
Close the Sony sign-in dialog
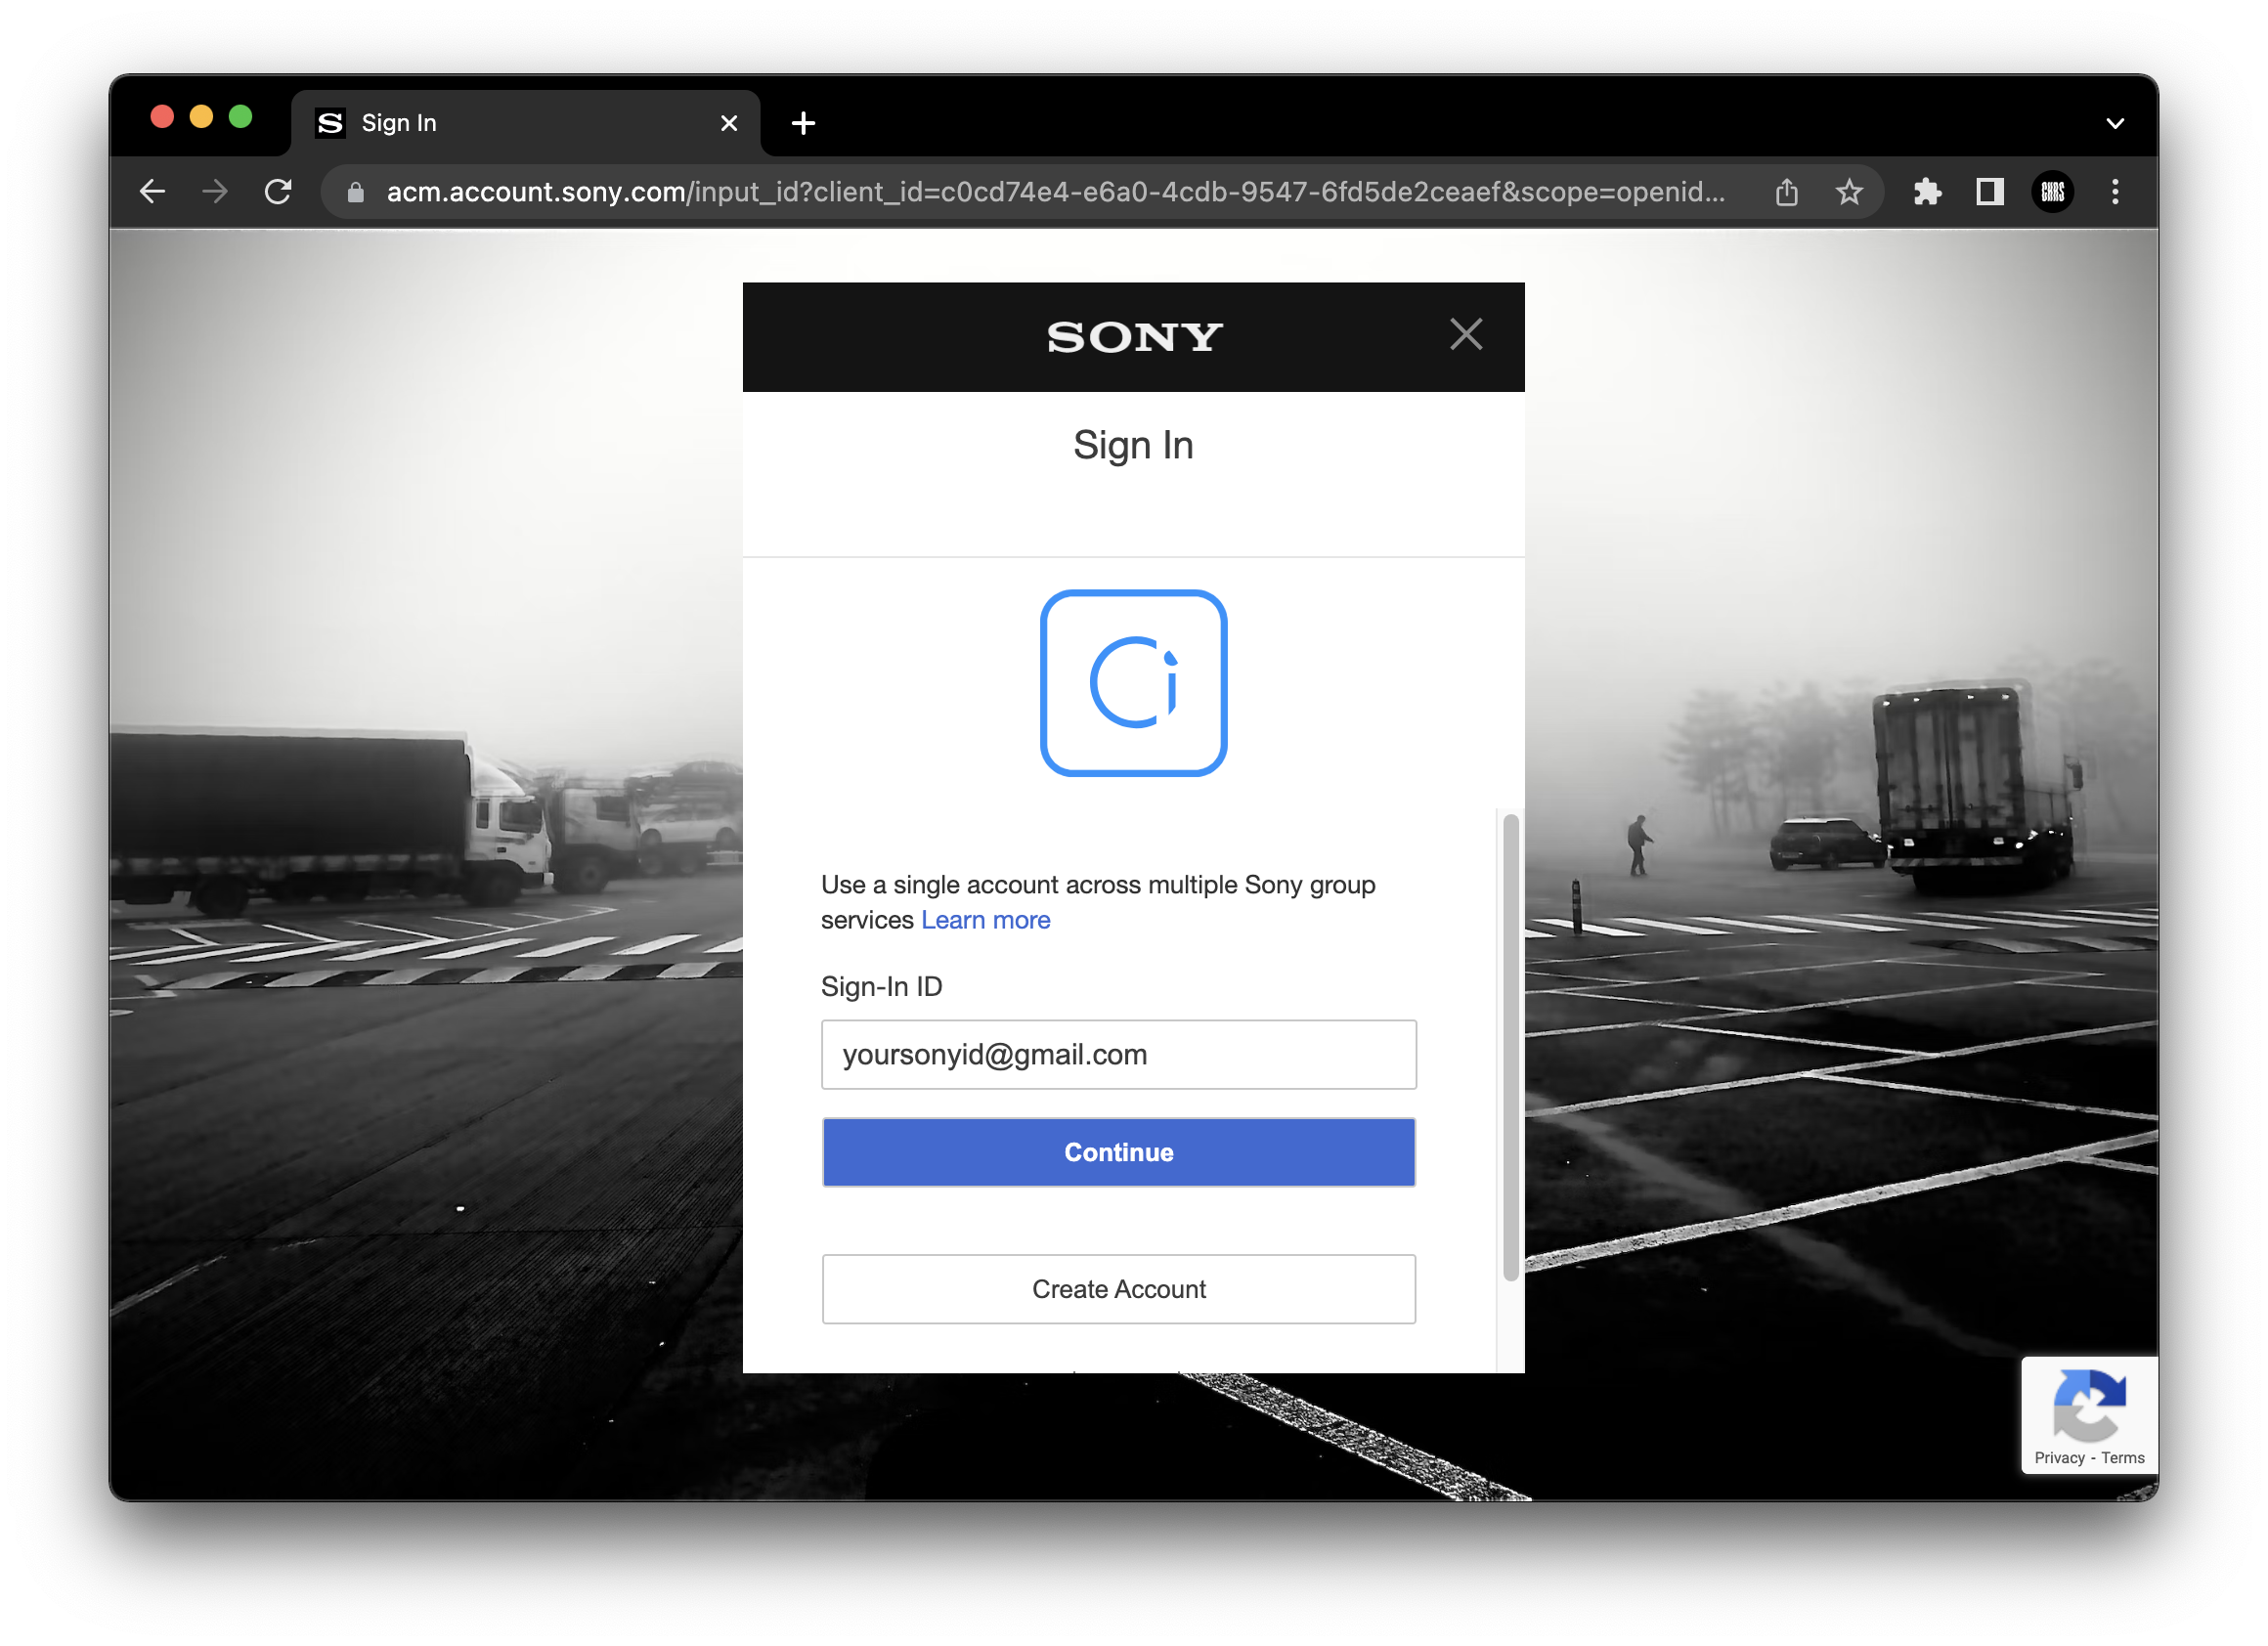click(1466, 334)
